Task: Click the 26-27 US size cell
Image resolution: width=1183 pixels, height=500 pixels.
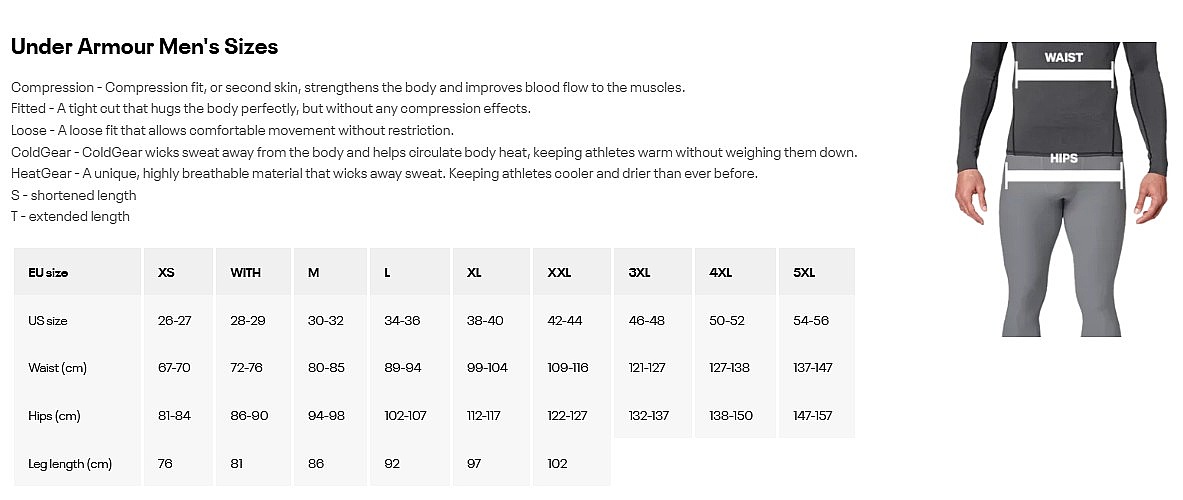Action: point(174,321)
